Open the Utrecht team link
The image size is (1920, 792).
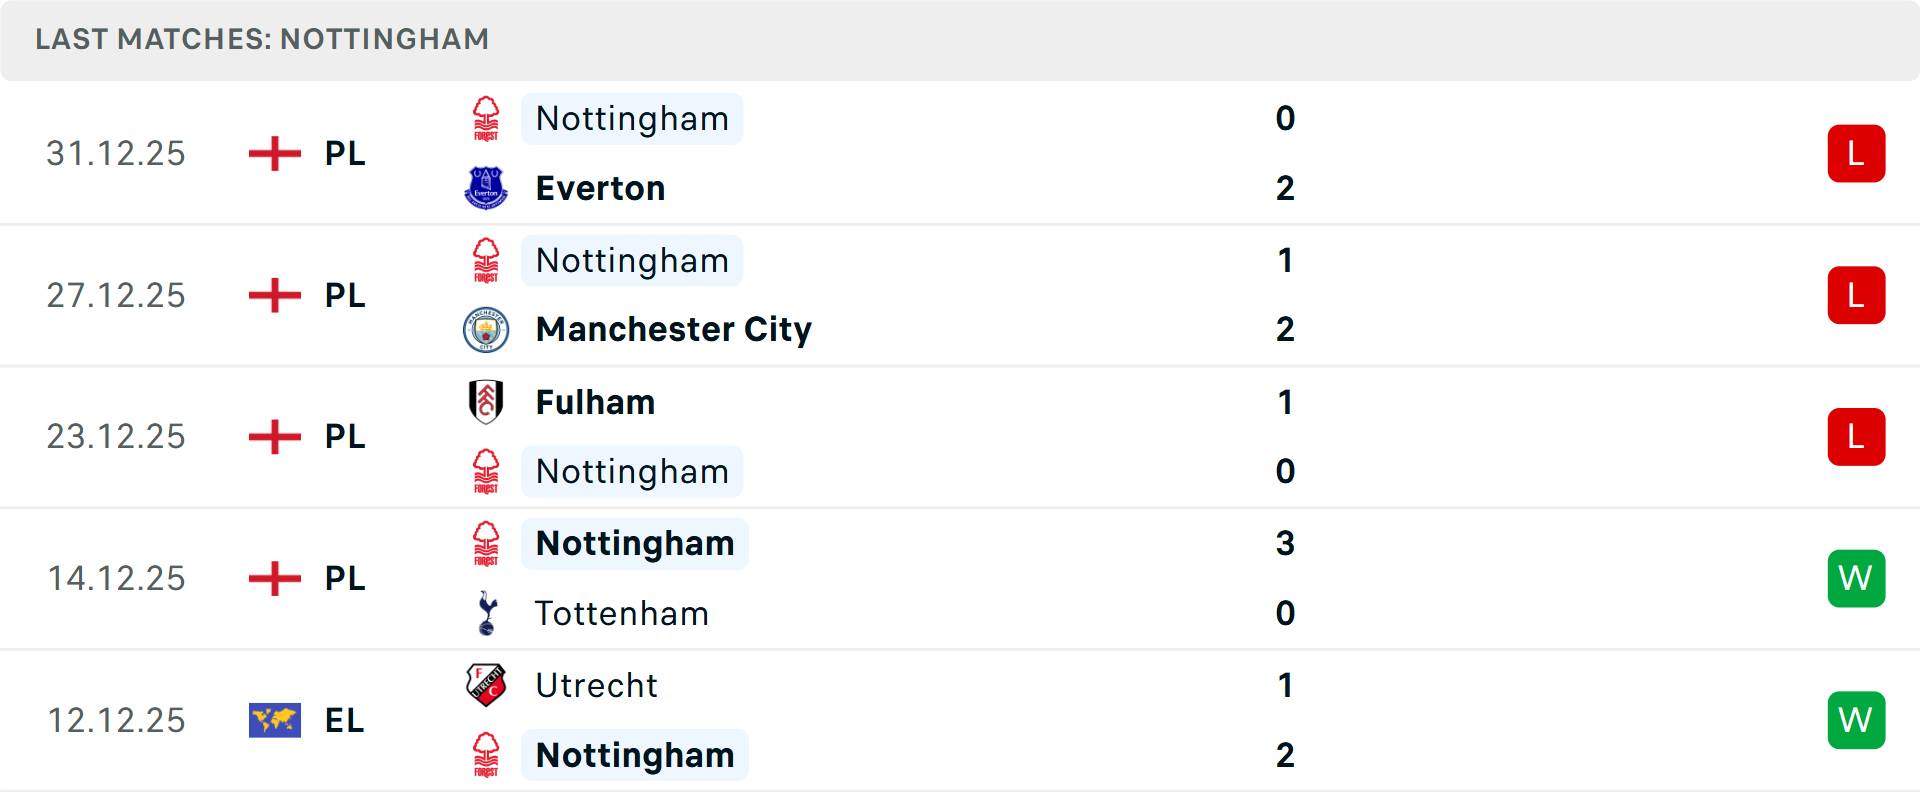coord(597,685)
